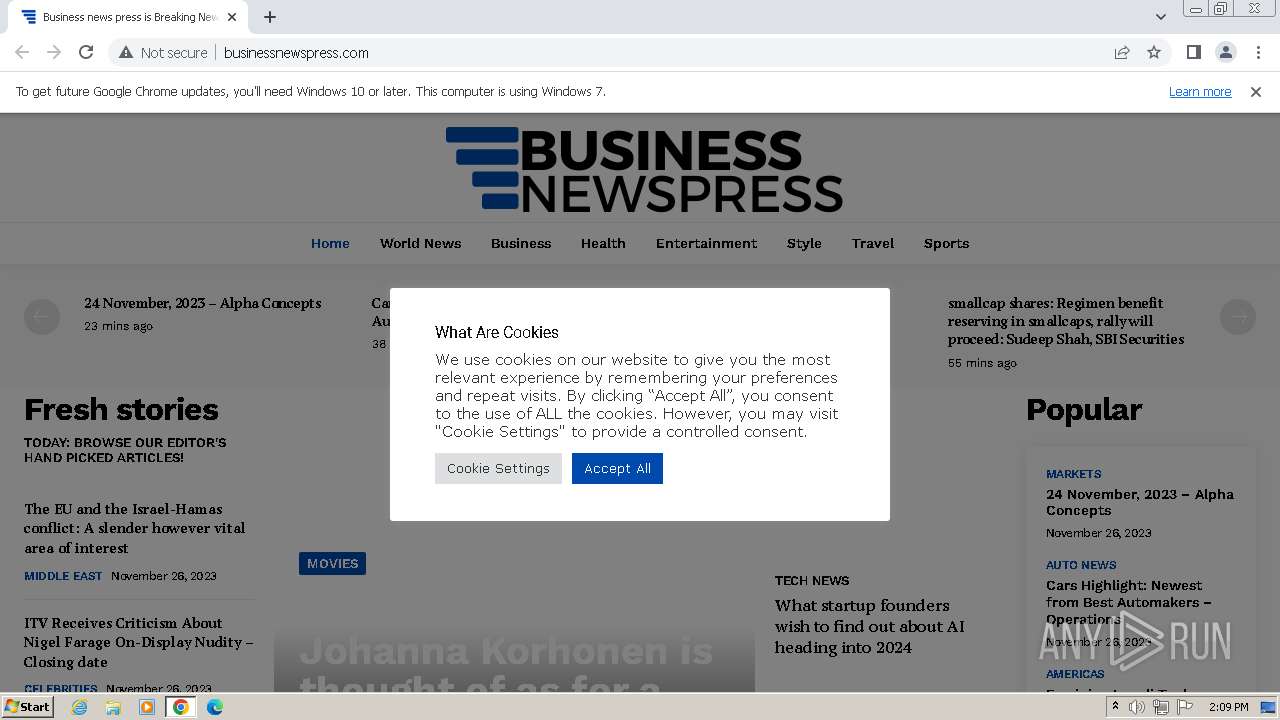The width and height of the screenshot is (1280, 720).
Task: Click the share page icon
Action: point(1122,52)
